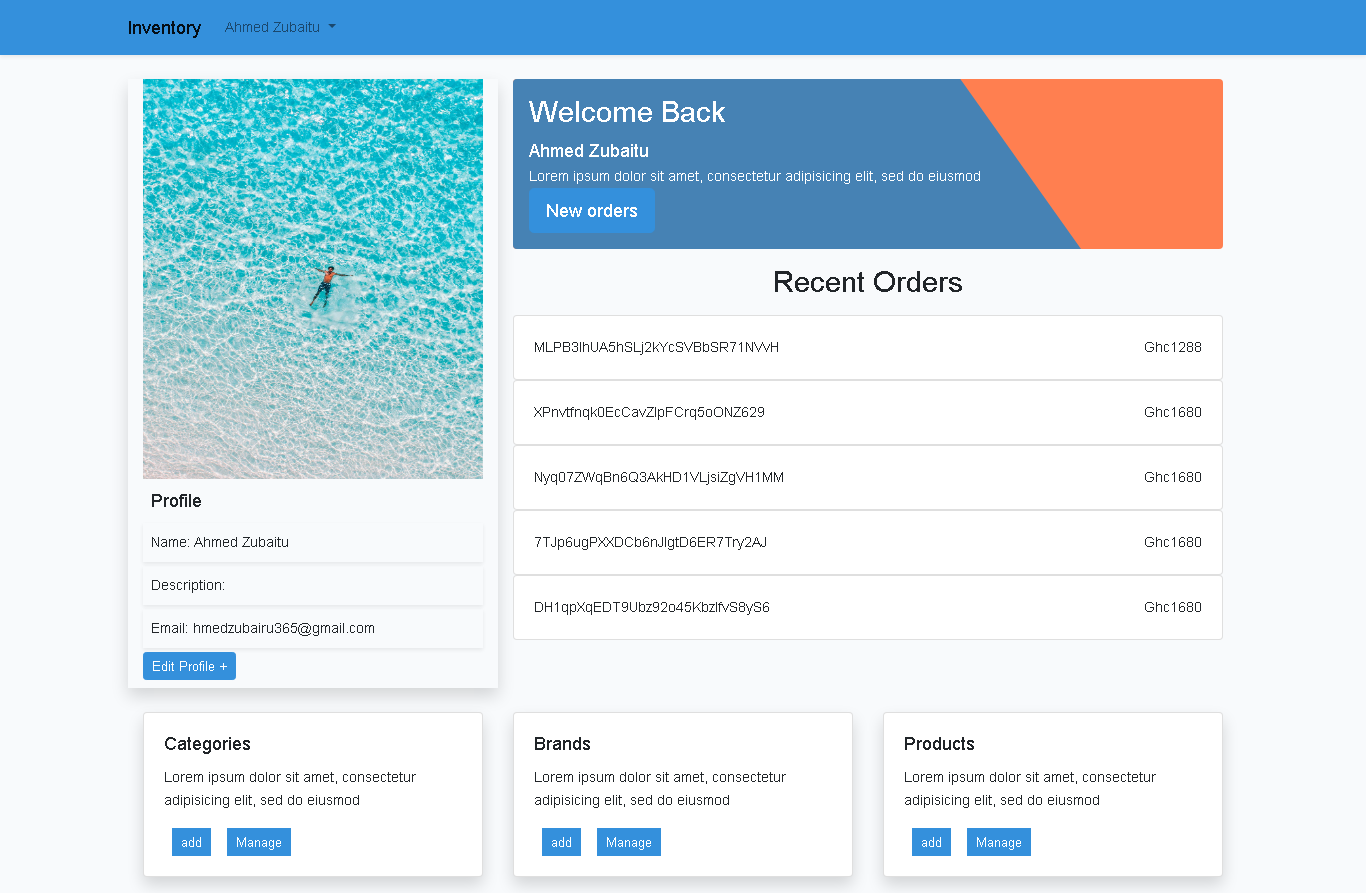
Task: Click the Description: profile row
Action: pos(313,585)
